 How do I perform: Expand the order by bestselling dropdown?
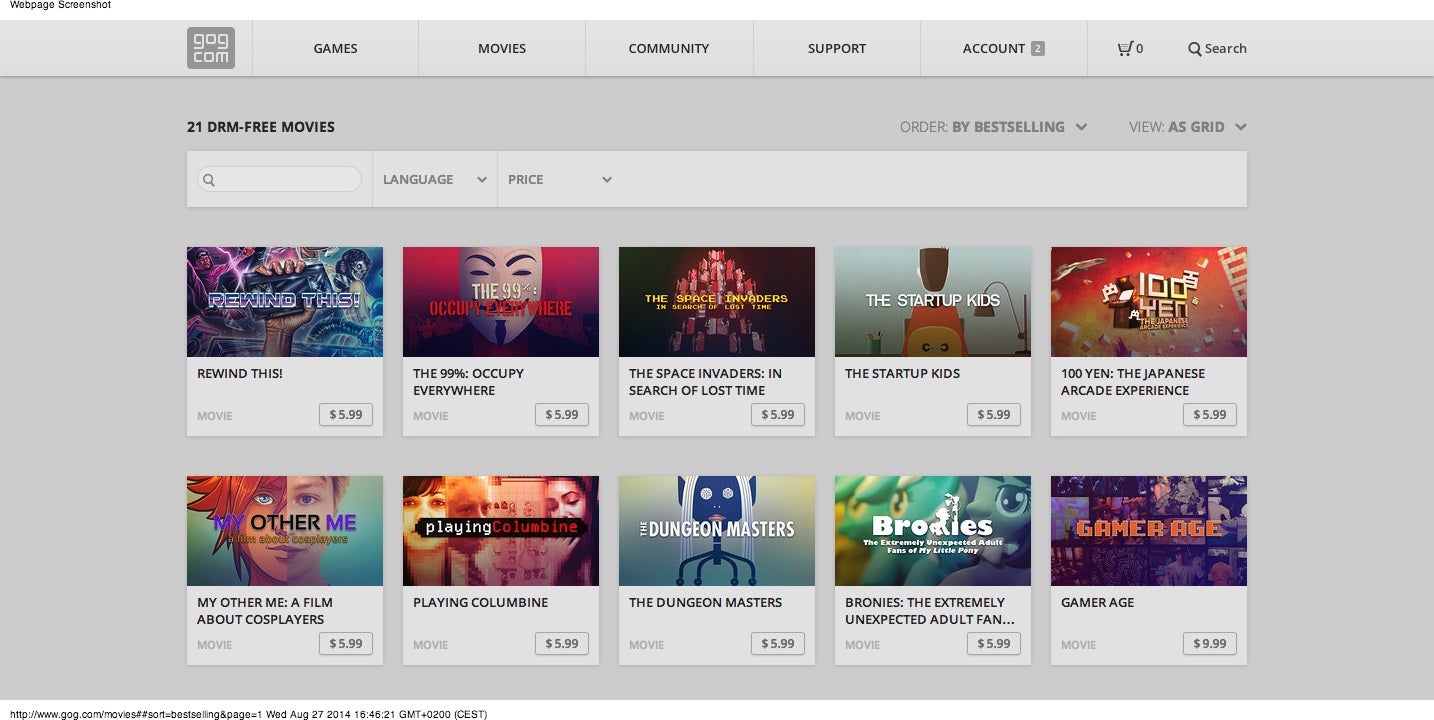(993, 127)
